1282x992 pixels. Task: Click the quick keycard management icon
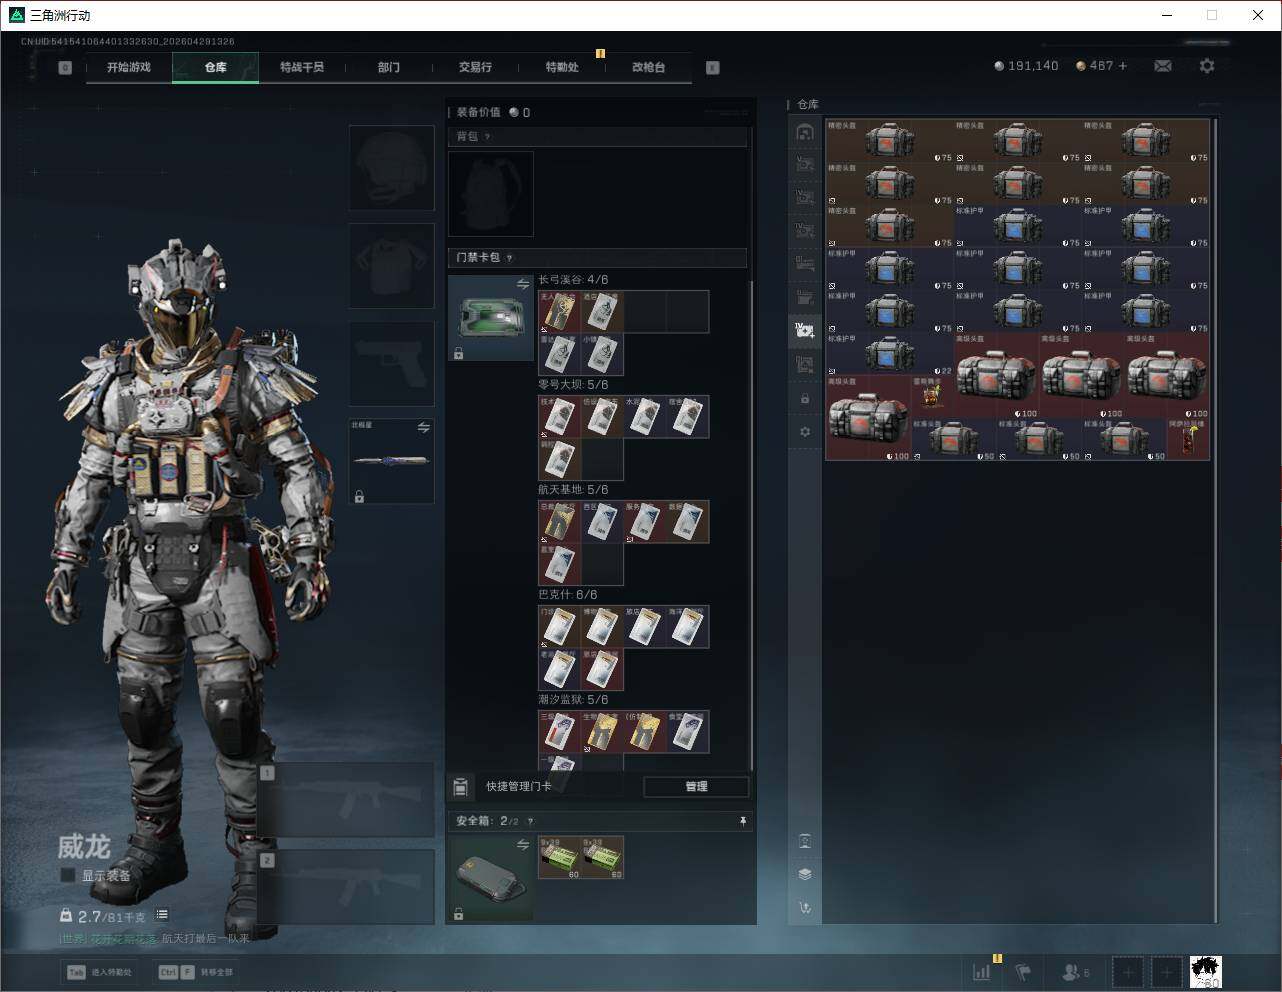460,787
